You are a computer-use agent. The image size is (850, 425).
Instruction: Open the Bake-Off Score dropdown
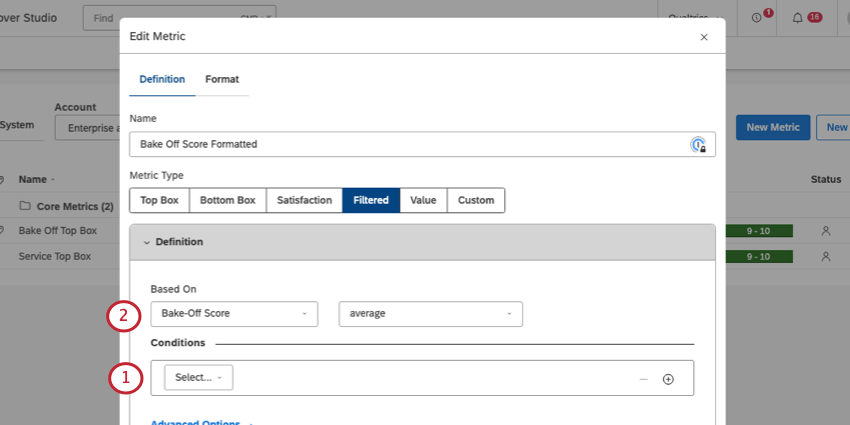pyautogui.click(x=234, y=314)
